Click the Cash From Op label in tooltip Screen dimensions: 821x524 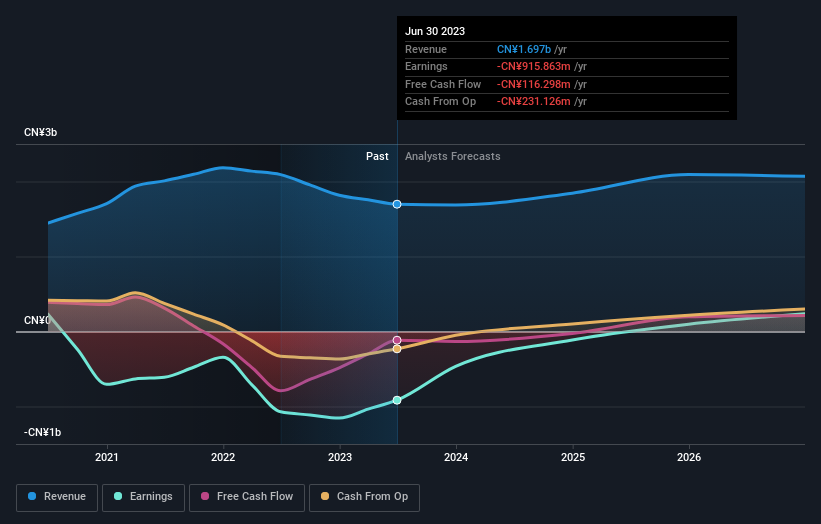(440, 102)
